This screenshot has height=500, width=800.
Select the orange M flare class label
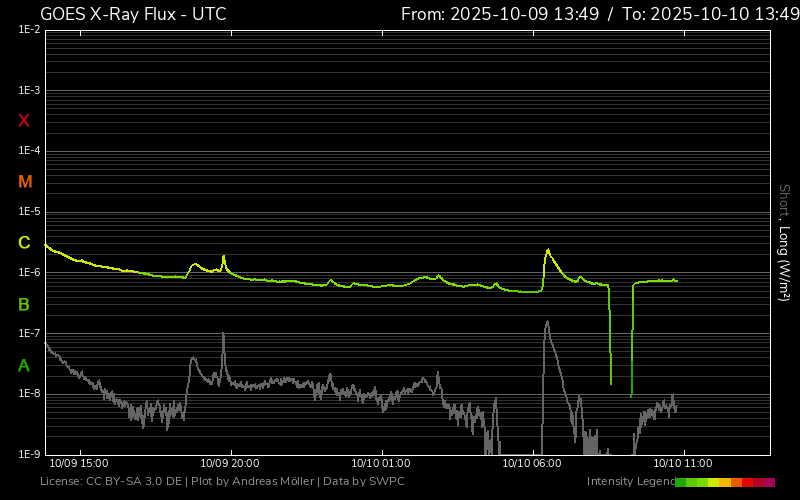pos(25,182)
